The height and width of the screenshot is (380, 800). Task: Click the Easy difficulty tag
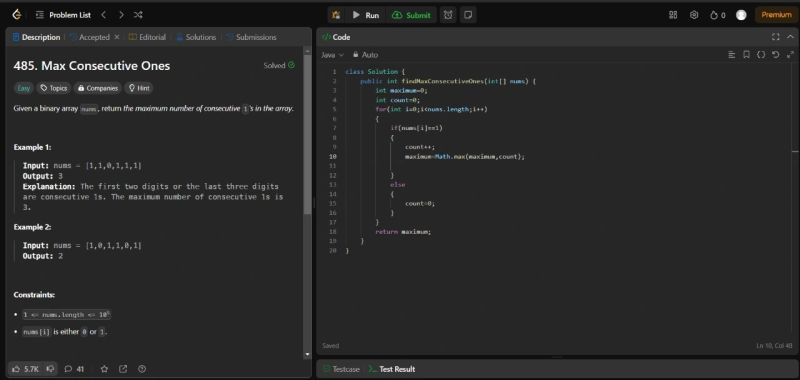tap(23, 88)
